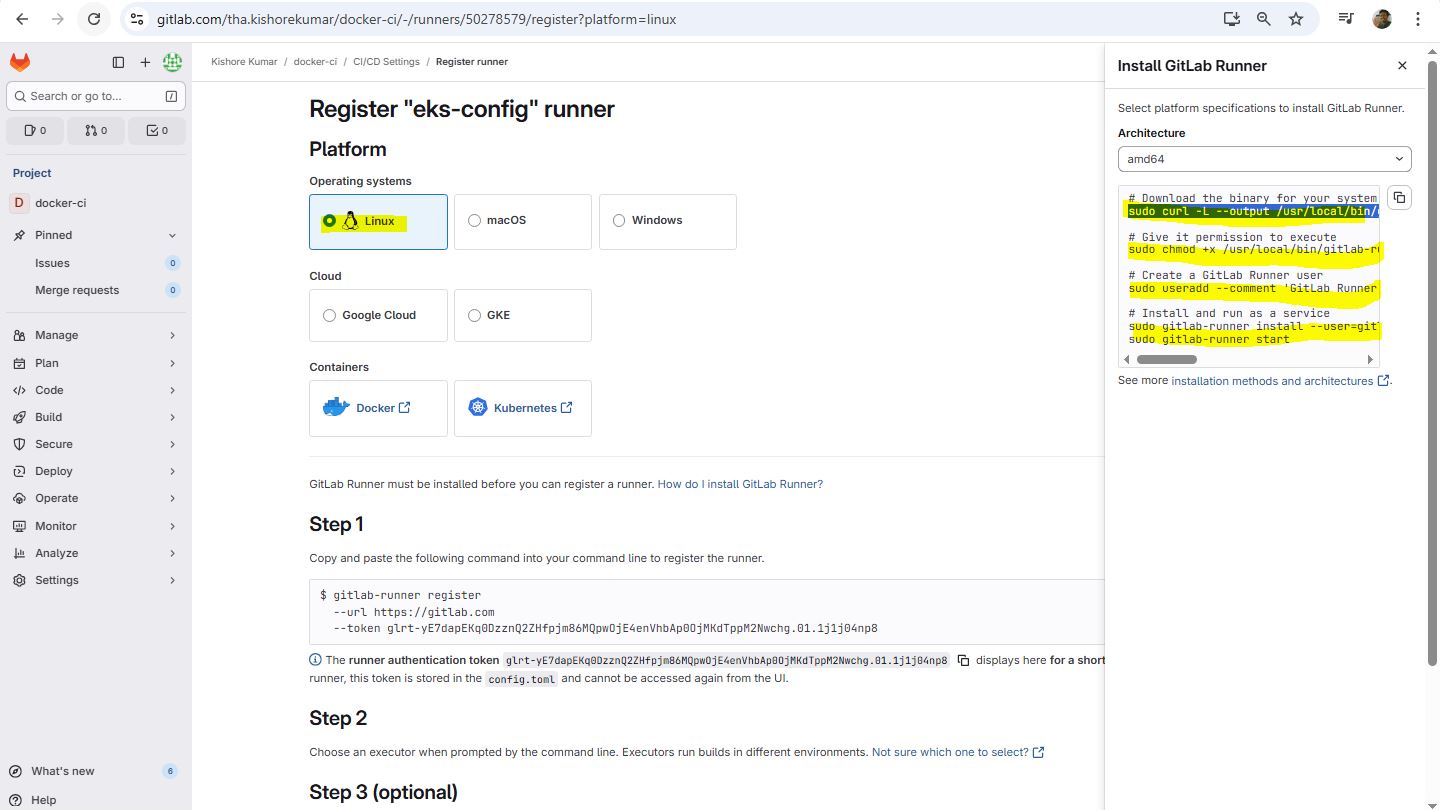Toggle the sidebar collapse icon
This screenshot has width=1440, height=810.
pos(118,62)
